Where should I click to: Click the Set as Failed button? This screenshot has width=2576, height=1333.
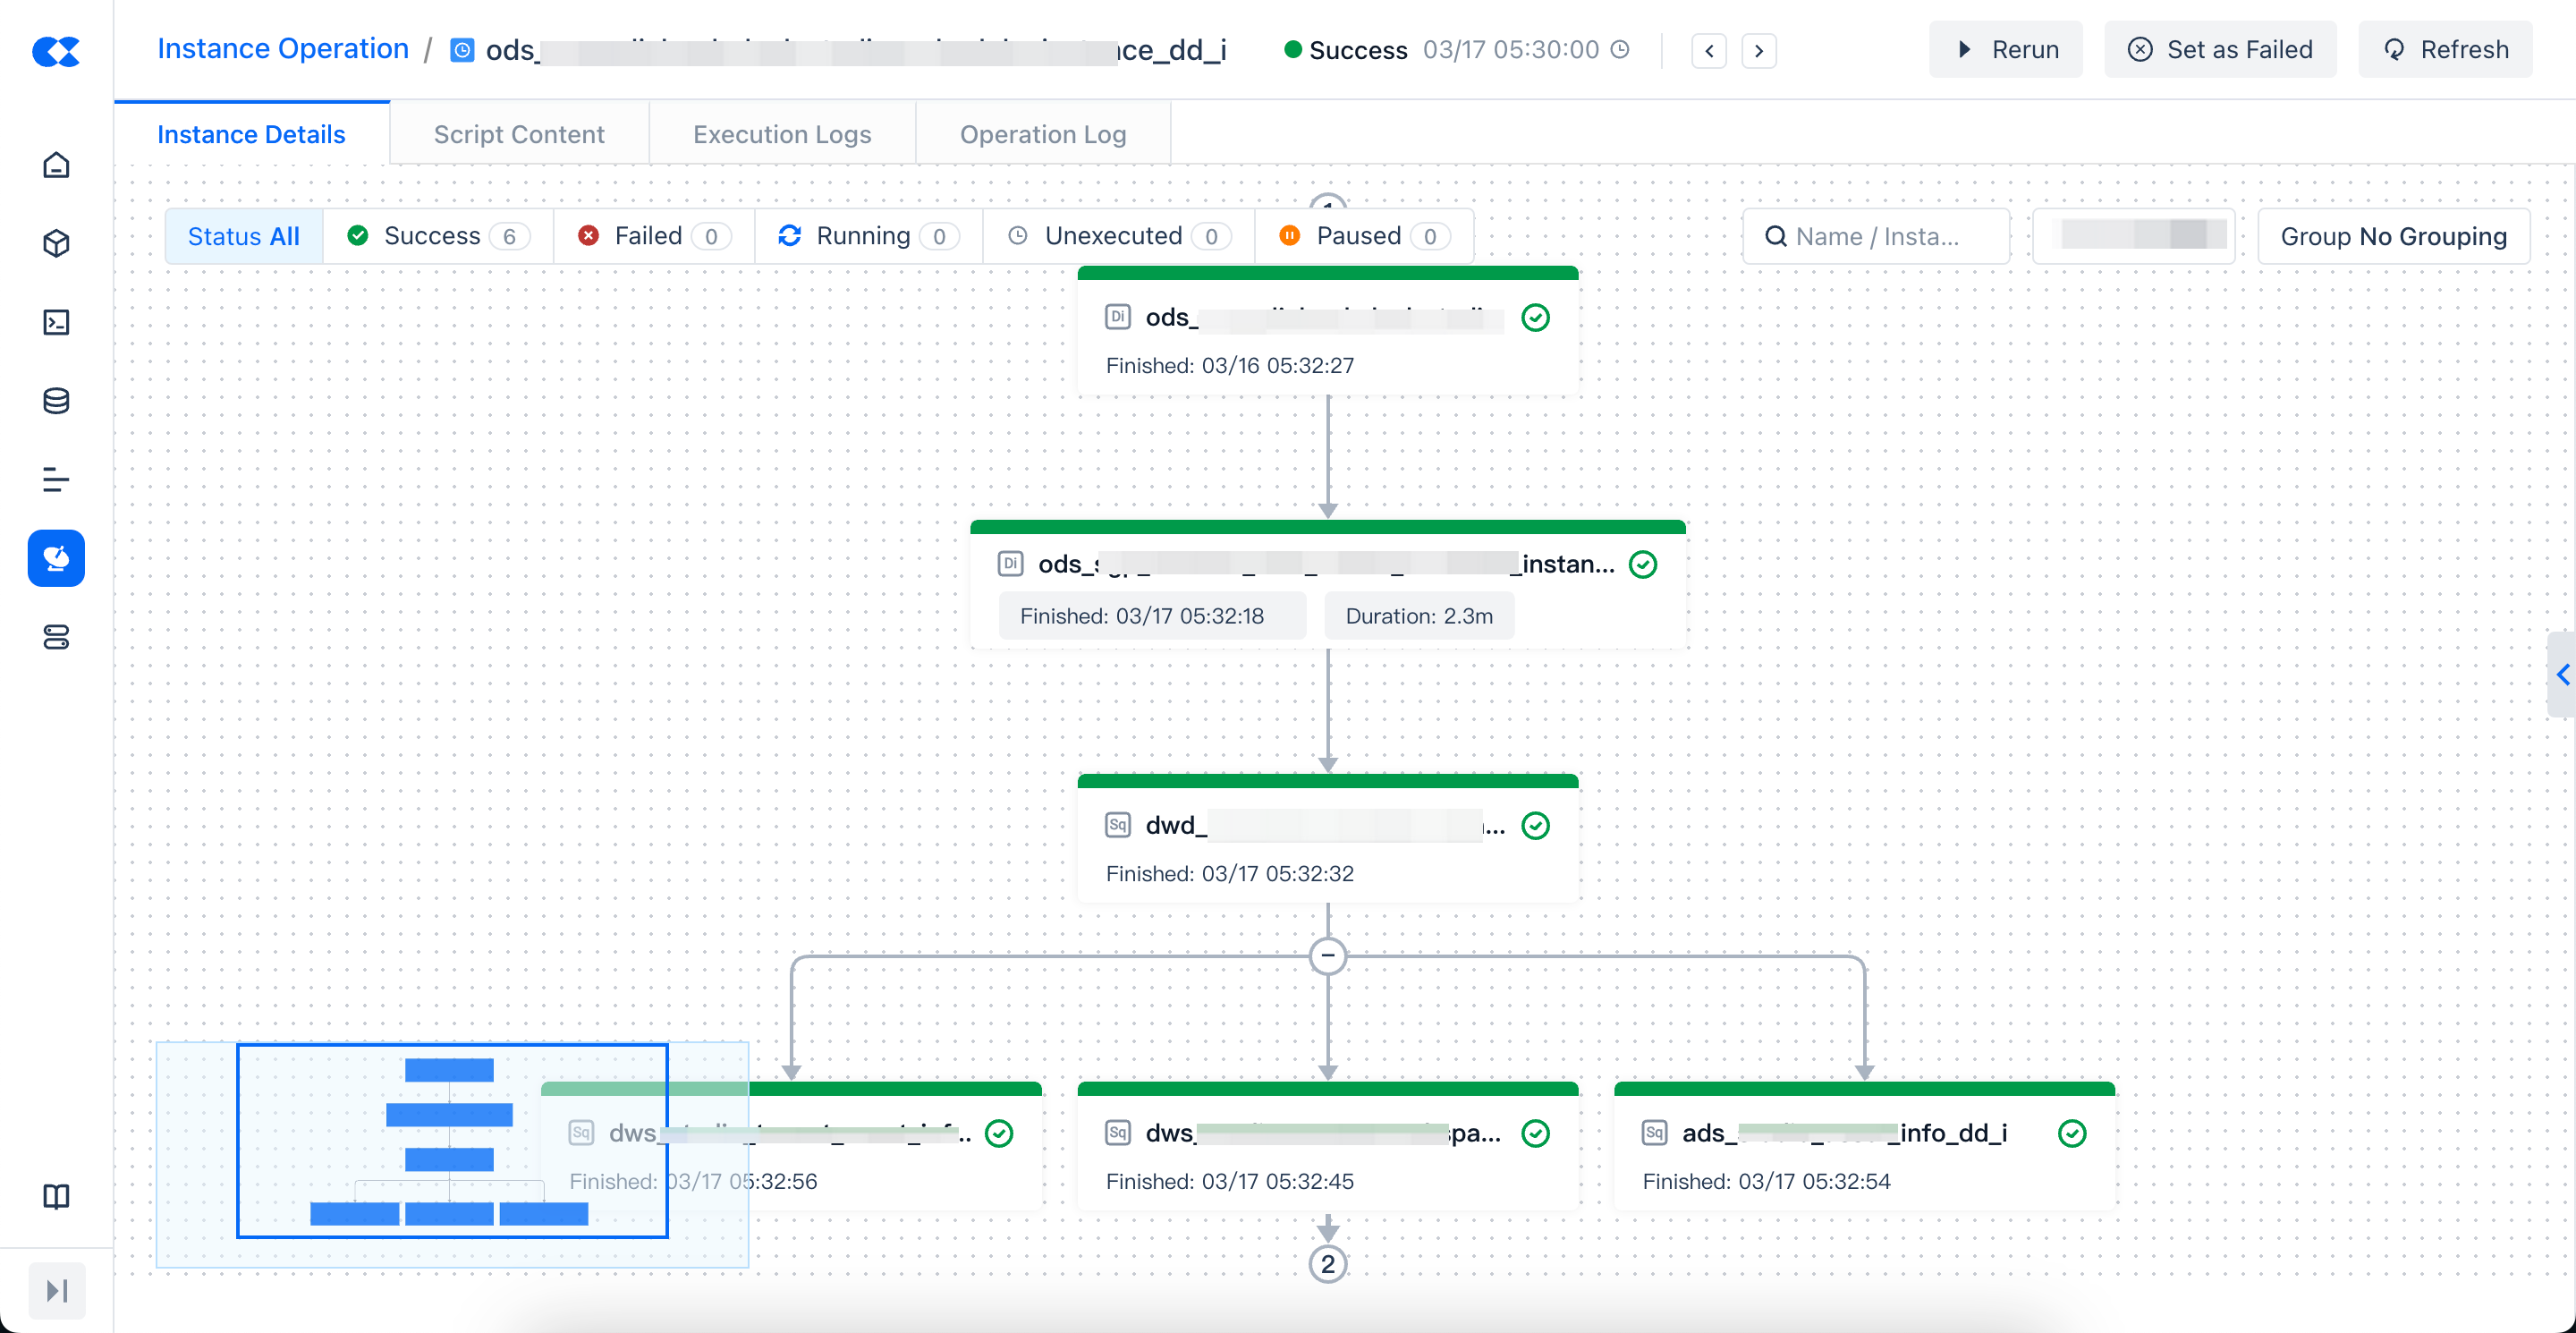click(2220, 49)
